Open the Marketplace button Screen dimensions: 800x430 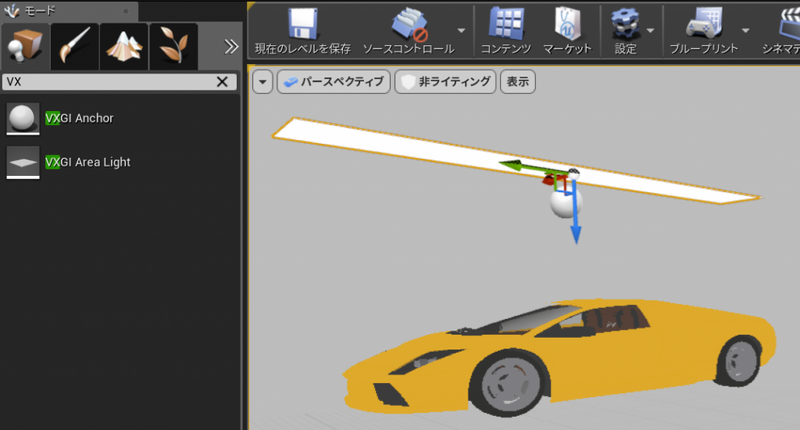pos(567,31)
